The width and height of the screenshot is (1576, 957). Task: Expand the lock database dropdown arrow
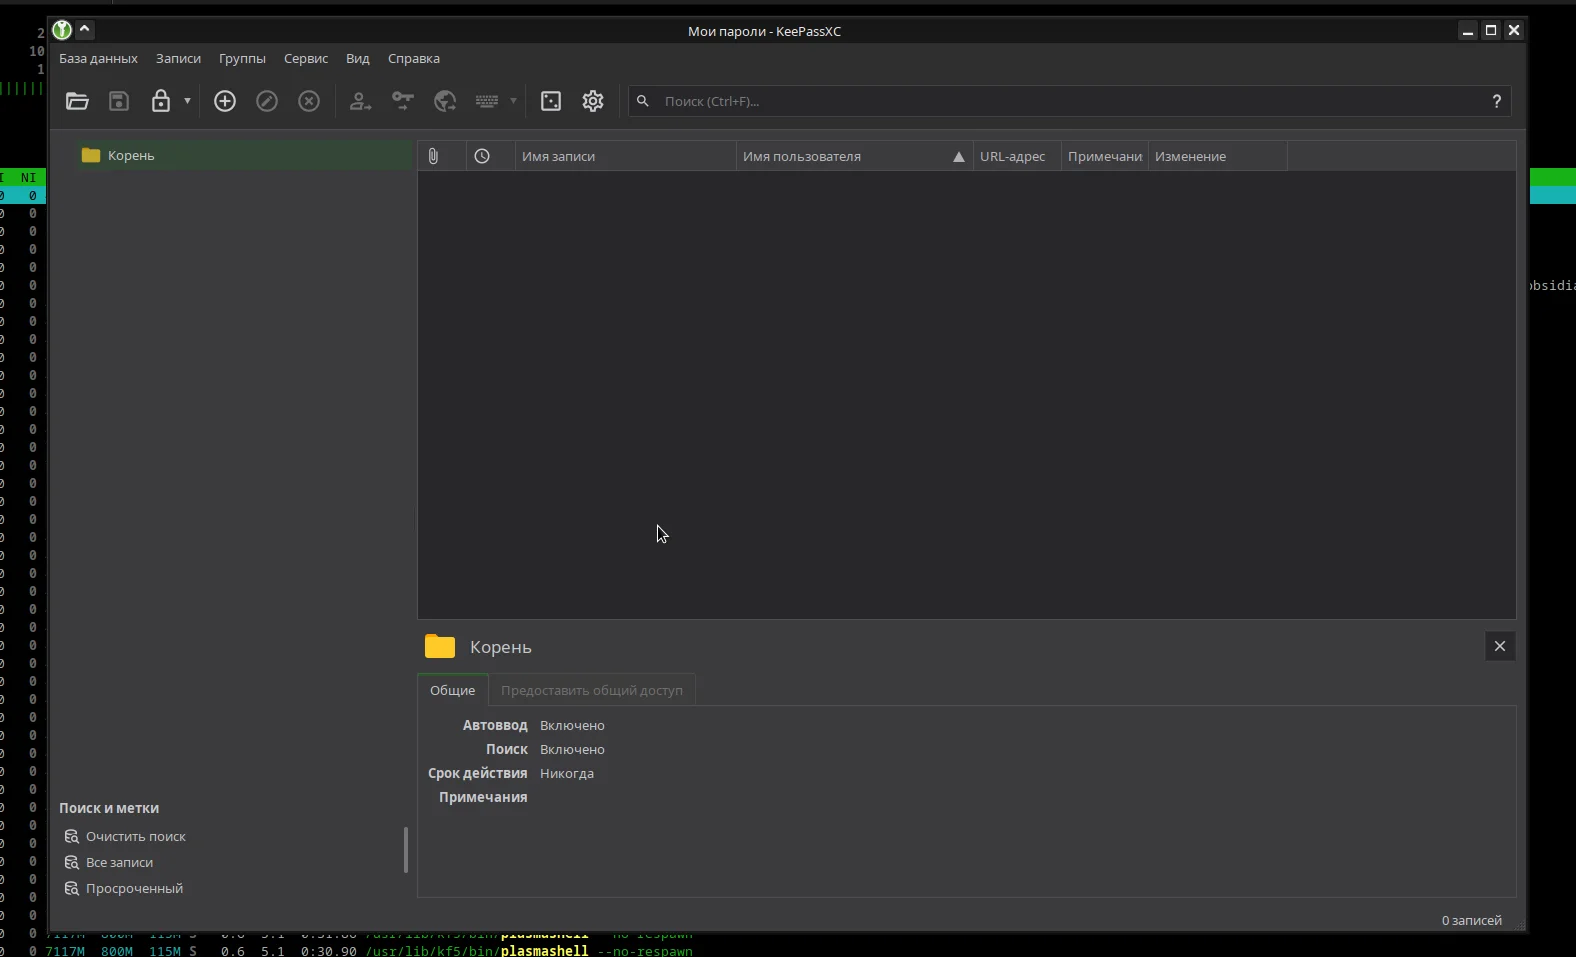[187, 101]
